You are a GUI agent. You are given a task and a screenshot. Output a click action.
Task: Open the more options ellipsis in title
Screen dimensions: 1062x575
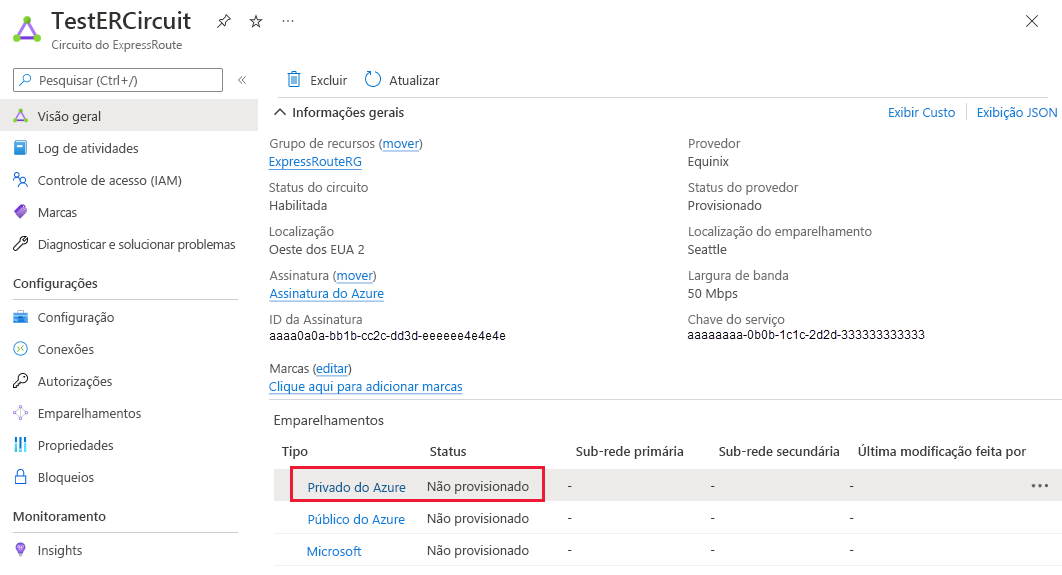tap(288, 21)
